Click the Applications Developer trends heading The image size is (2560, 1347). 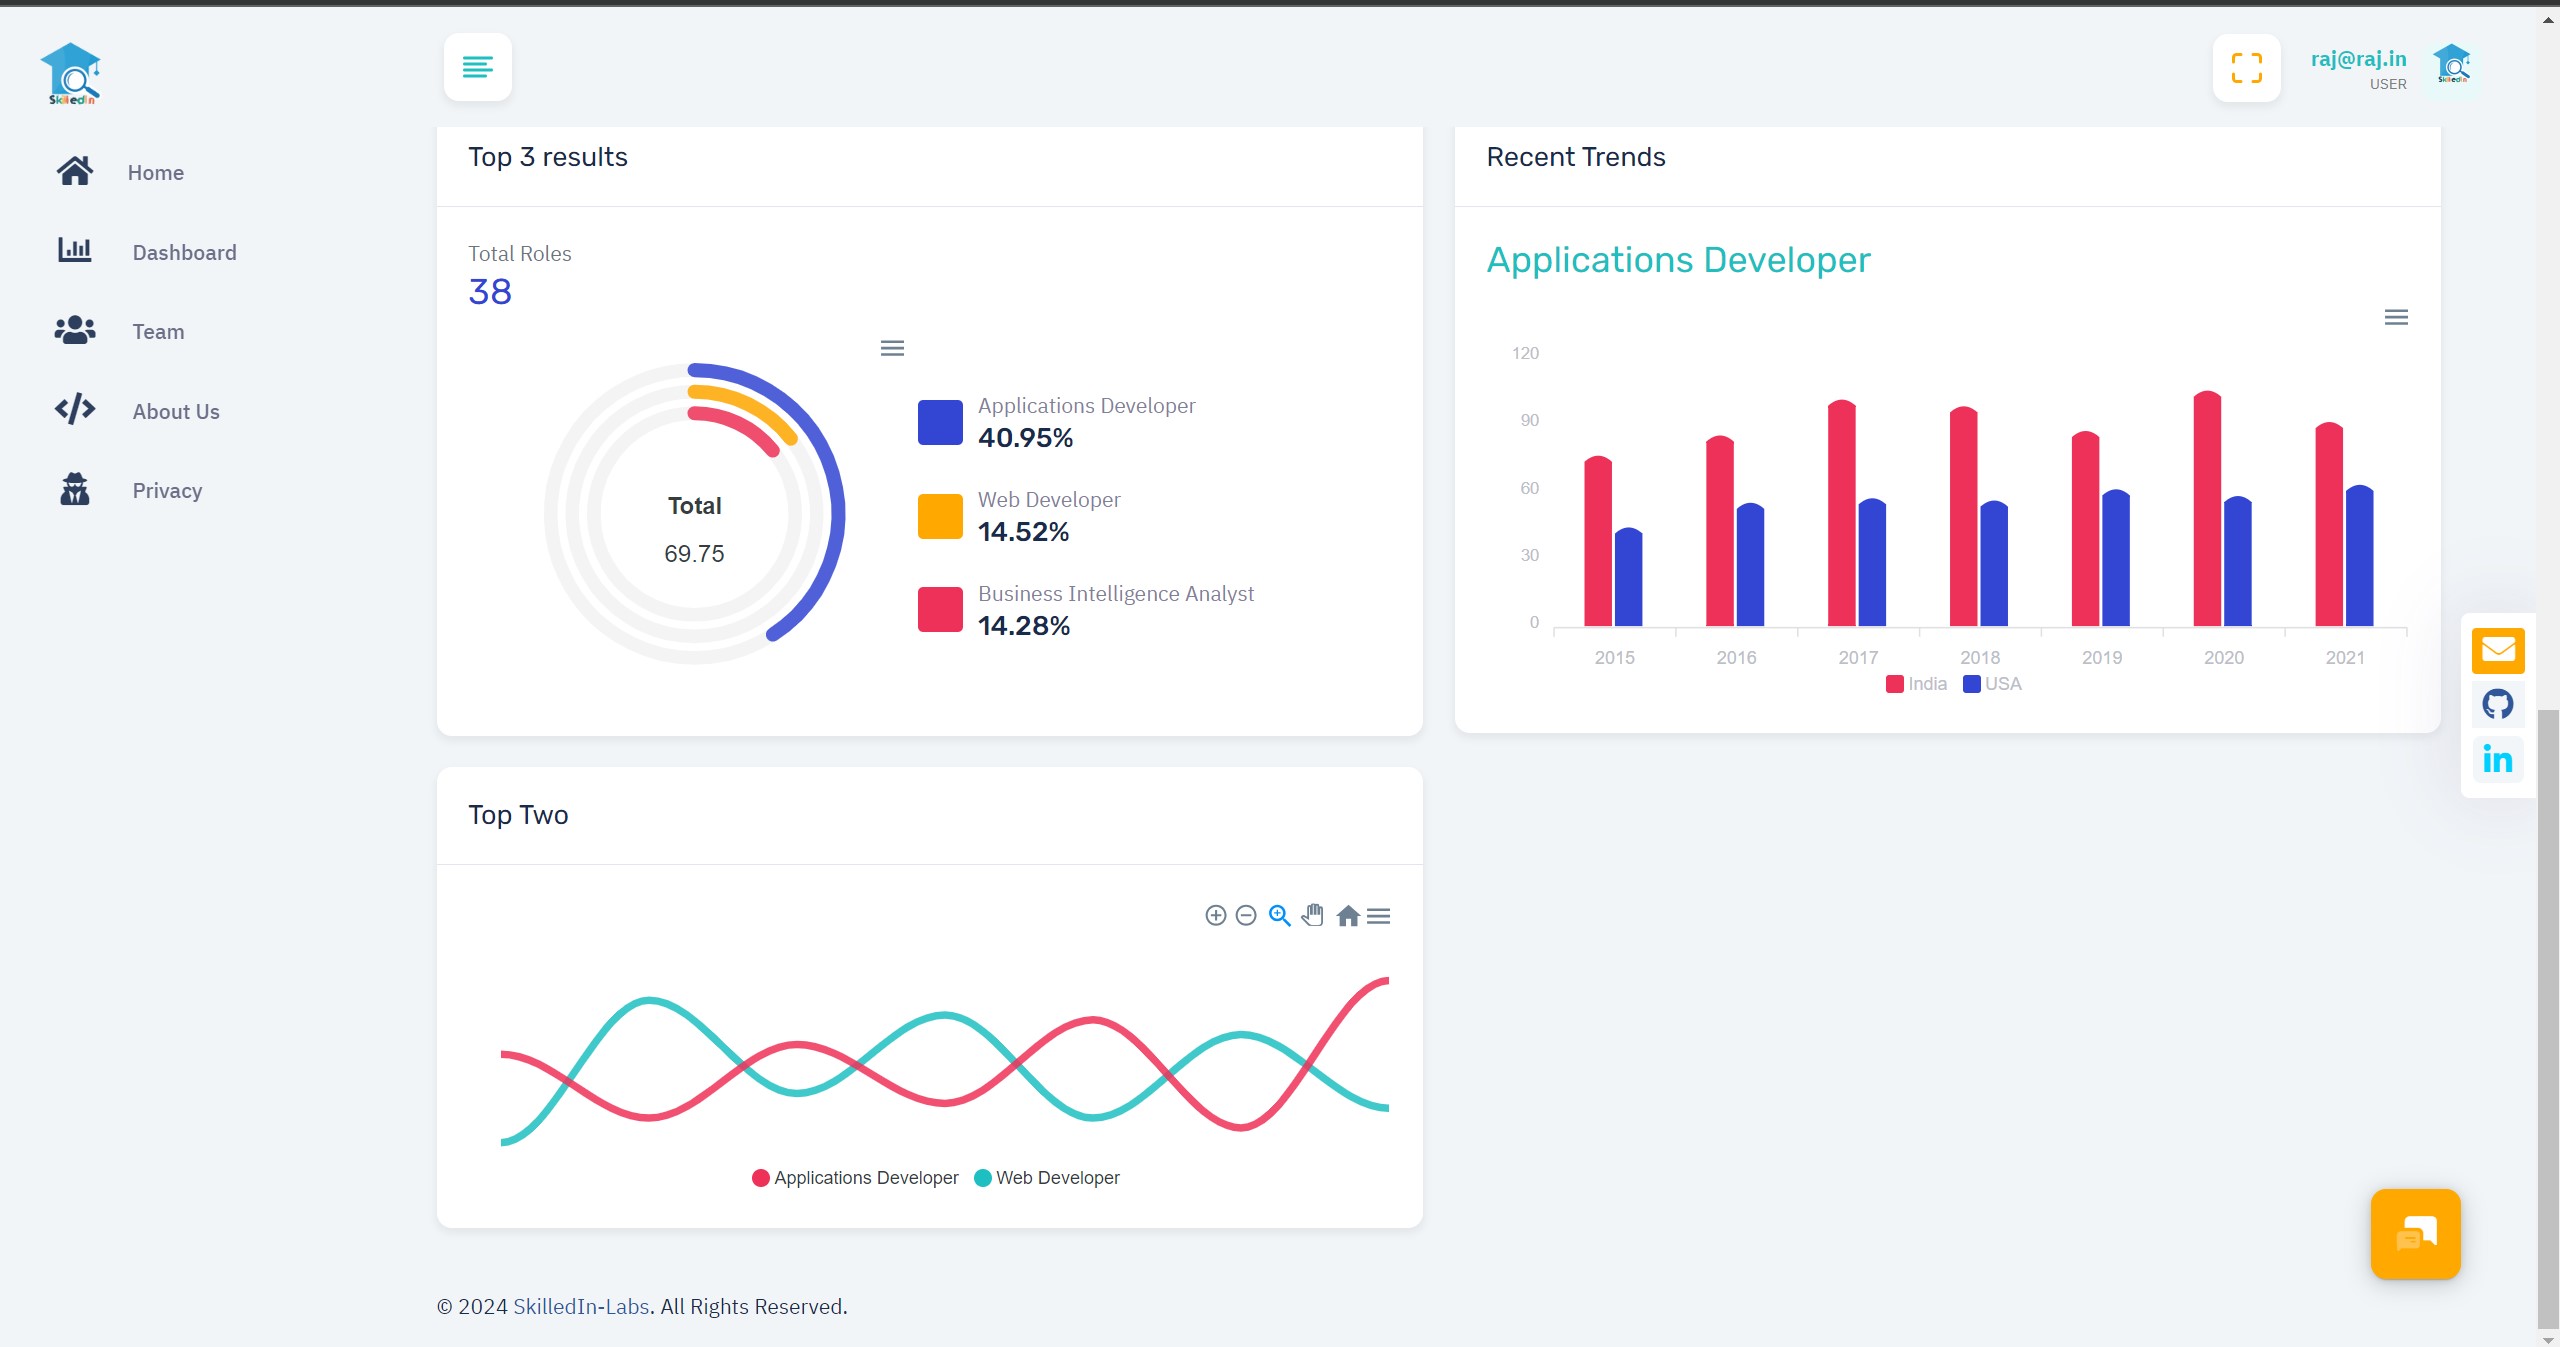1678,260
